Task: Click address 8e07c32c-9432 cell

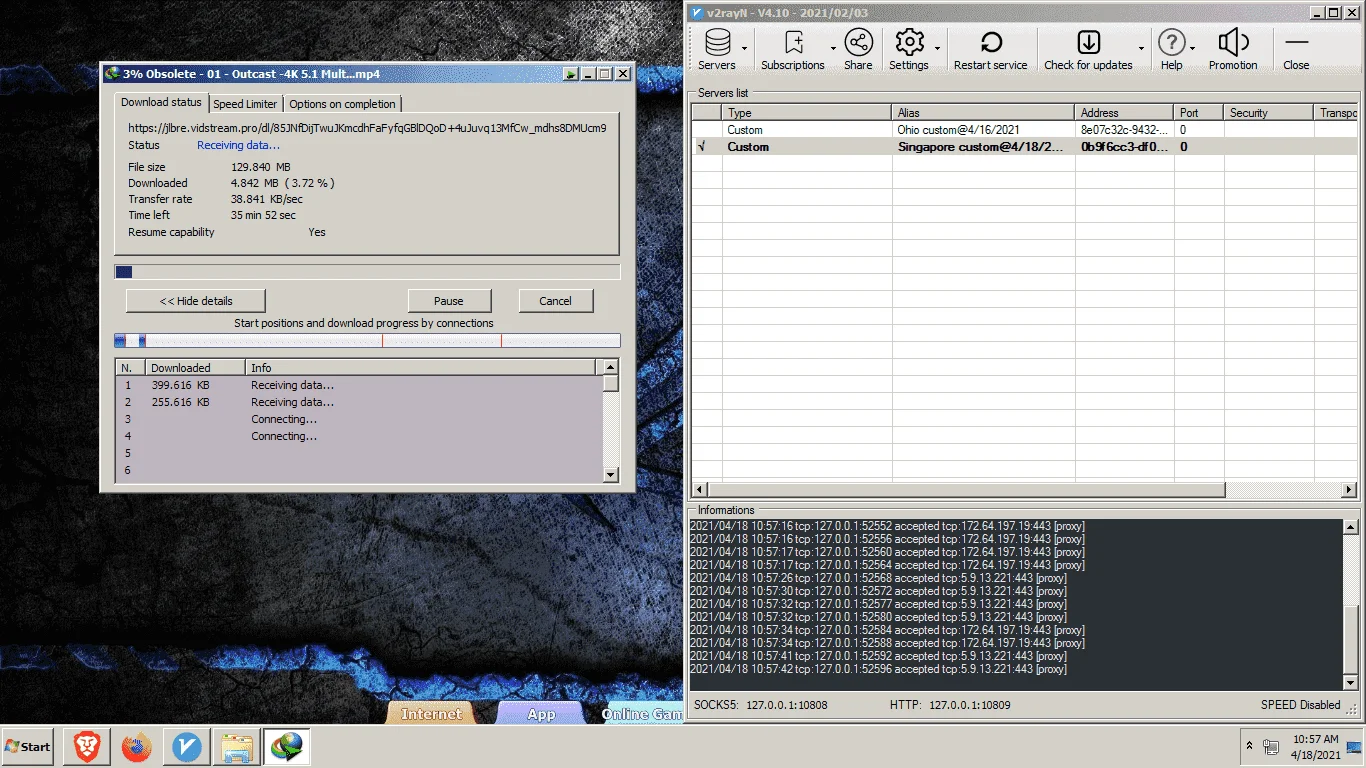Action: 1125,130
